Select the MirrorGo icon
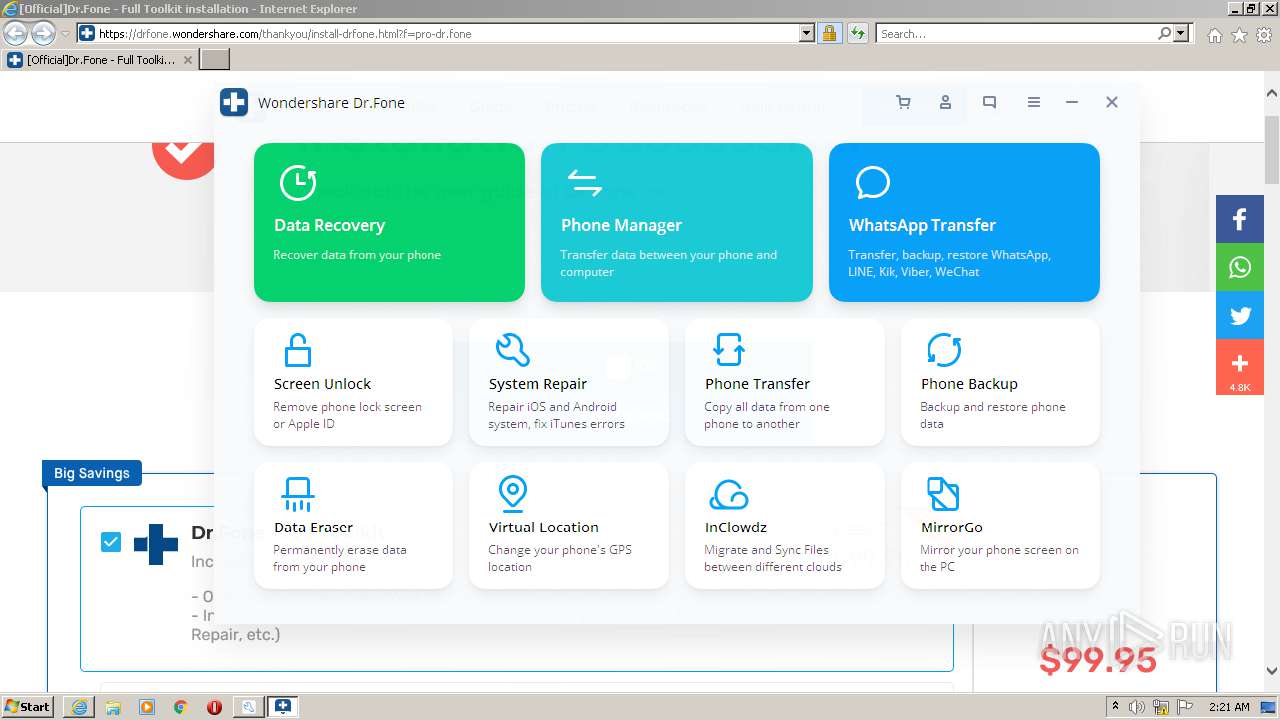Screen dimensions: 1280x720 943,494
